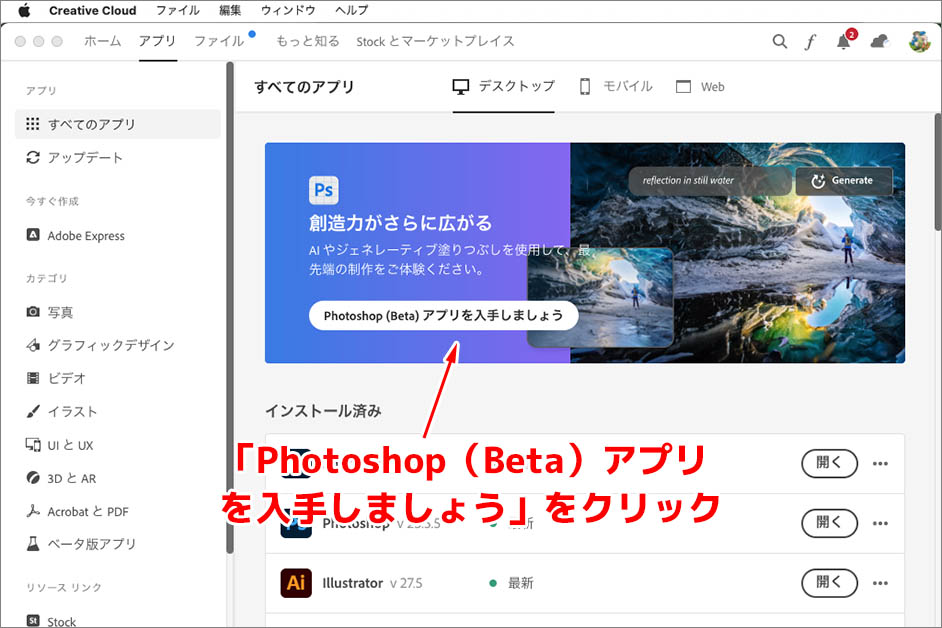Screen dimensions: 942x628
Task: Click Photoshop (Beta) アプリを入手しましょう button
Action: (443, 315)
